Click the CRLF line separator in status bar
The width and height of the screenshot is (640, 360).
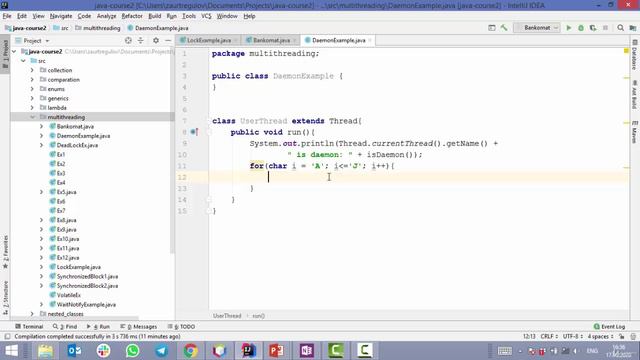pos(549,336)
